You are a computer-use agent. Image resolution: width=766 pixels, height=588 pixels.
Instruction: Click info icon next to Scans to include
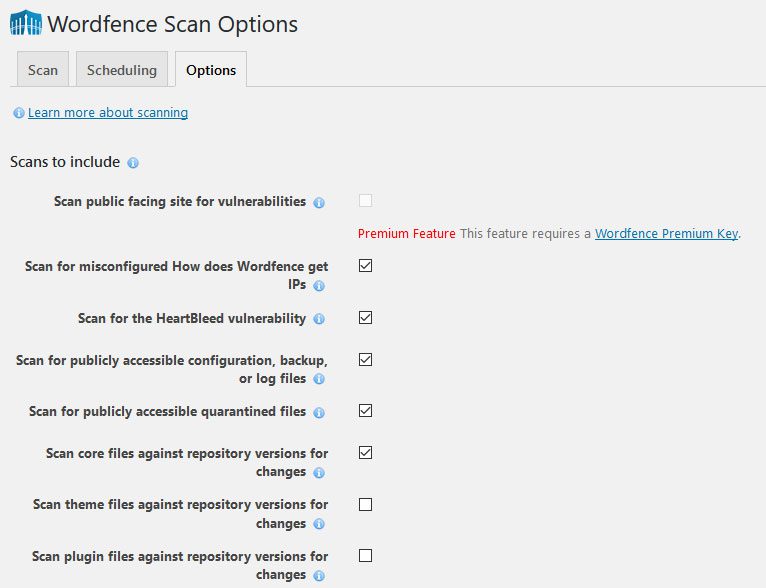coord(133,163)
